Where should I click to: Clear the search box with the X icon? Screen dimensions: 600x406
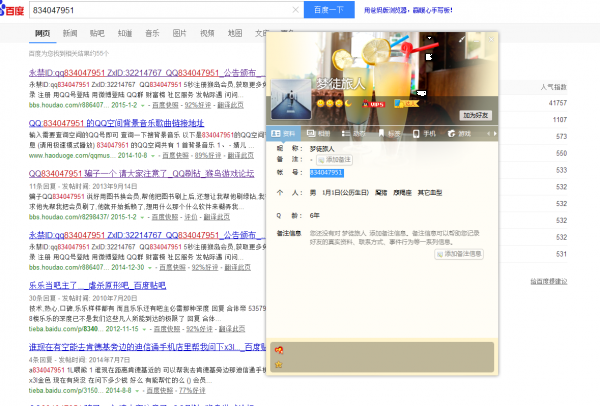point(295,10)
